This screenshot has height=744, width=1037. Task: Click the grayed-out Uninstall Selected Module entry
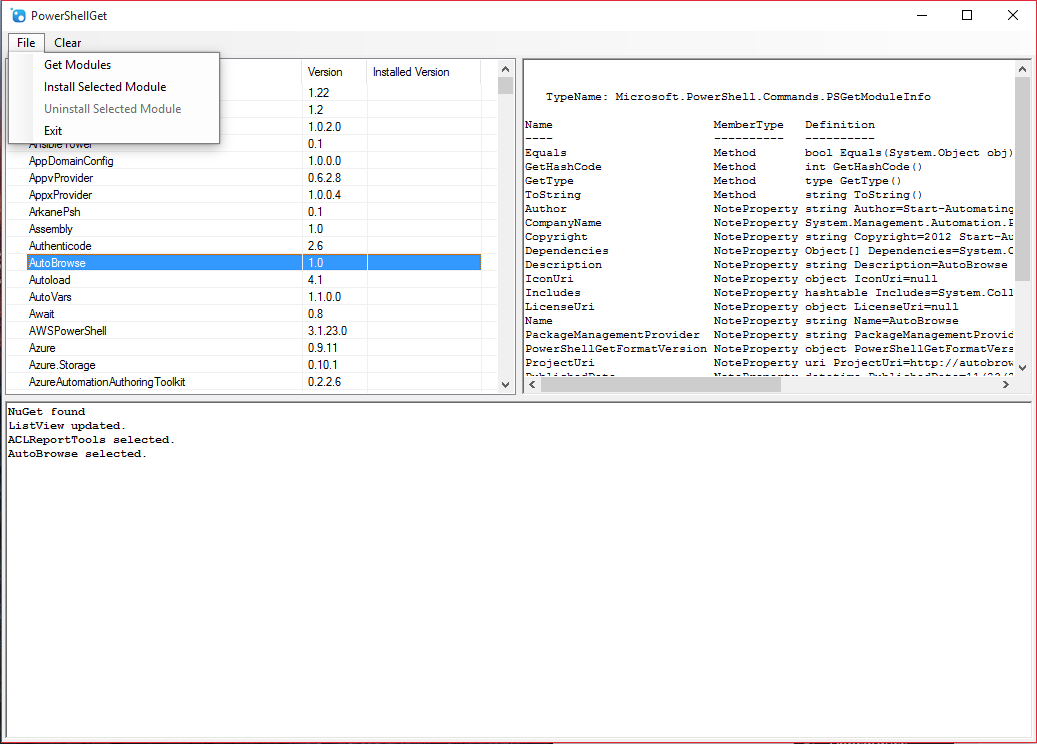click(x=112, y=108)
